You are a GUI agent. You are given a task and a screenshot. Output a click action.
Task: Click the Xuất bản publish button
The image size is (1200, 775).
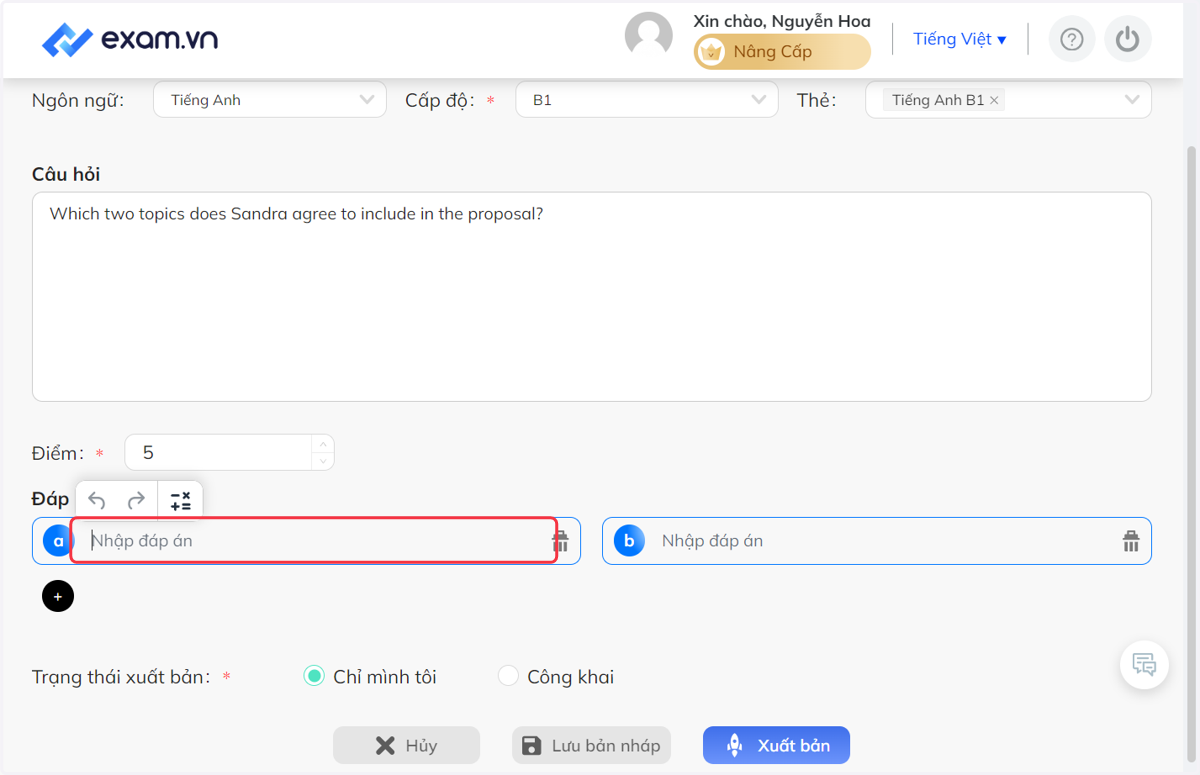[x=776, y=745]
